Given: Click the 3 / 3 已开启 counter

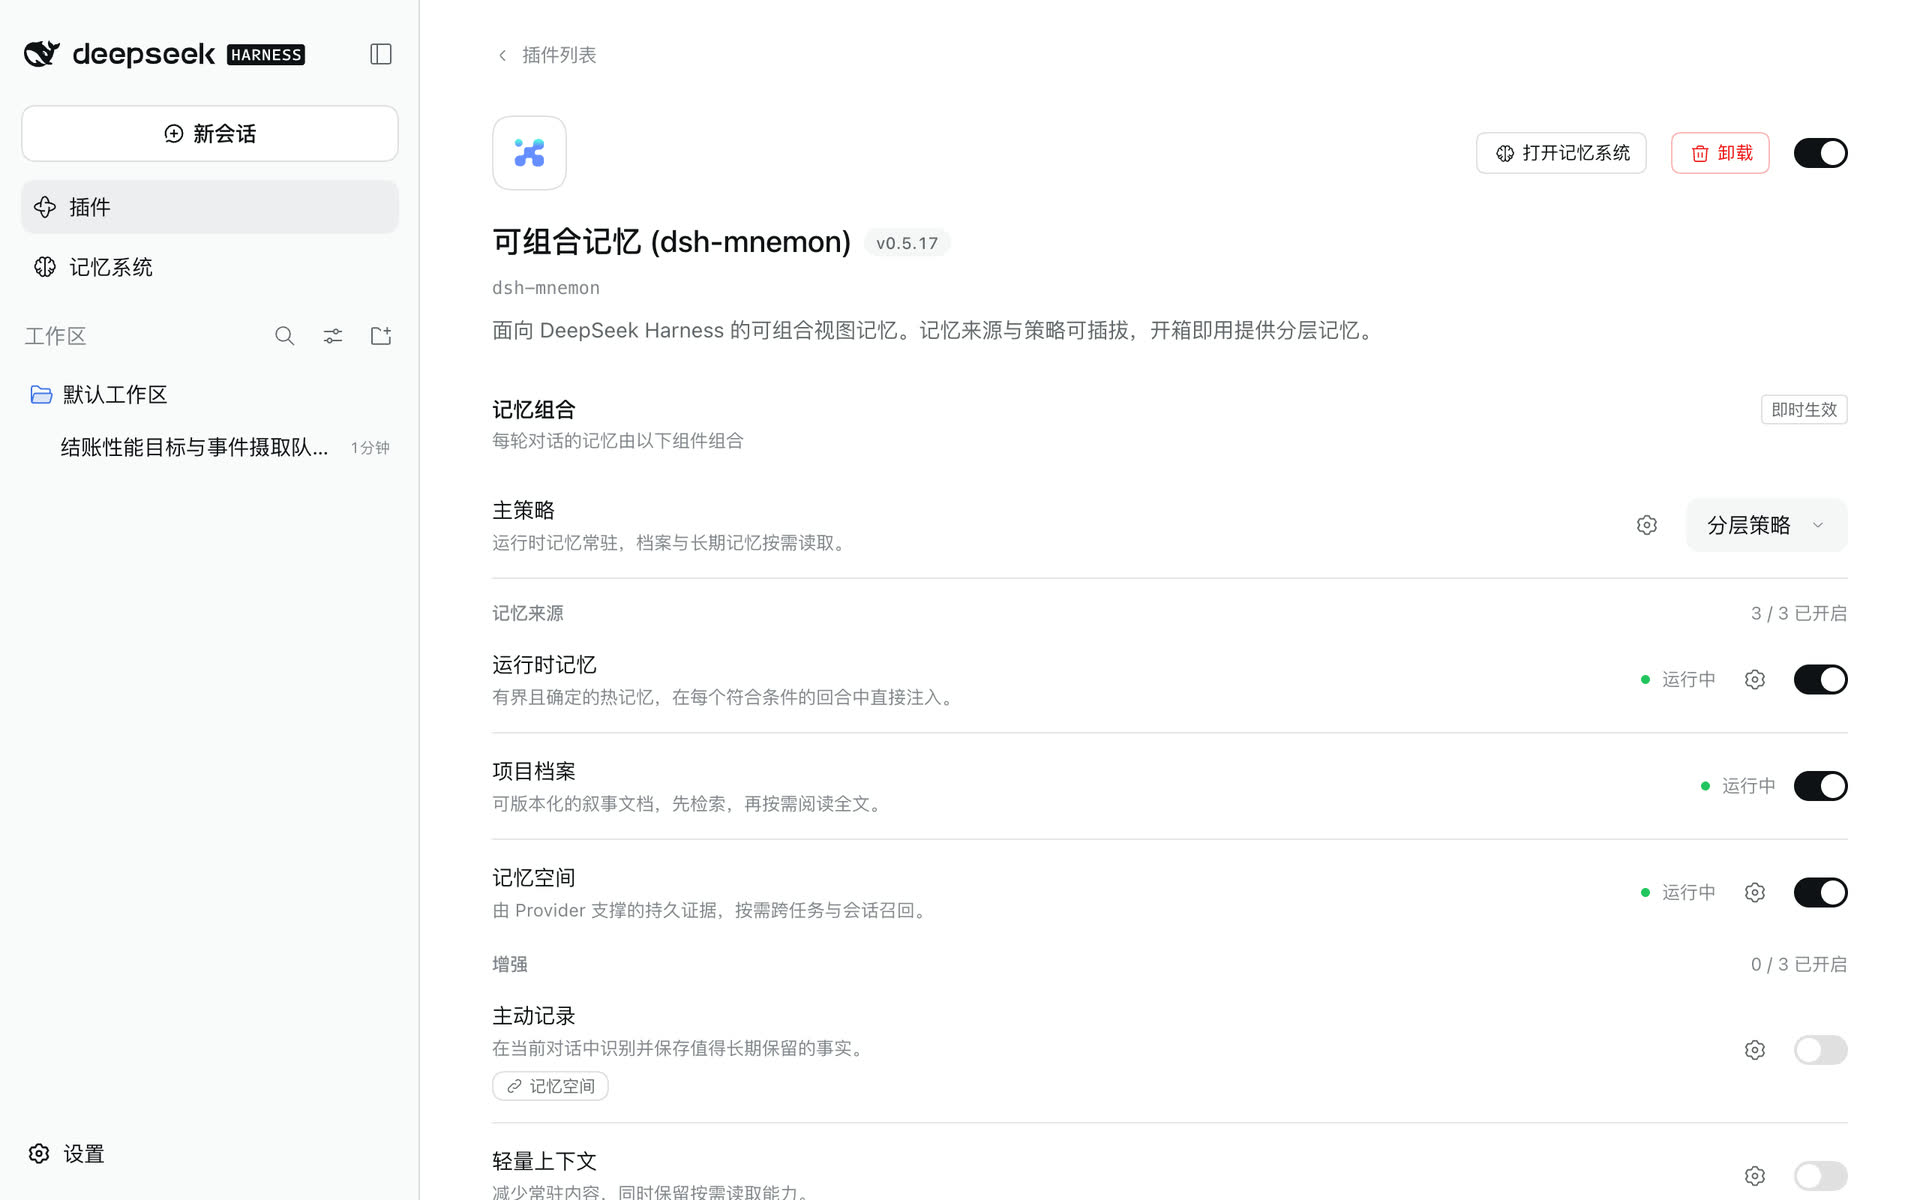Looking at the screenshot, I should [1798, 613].
